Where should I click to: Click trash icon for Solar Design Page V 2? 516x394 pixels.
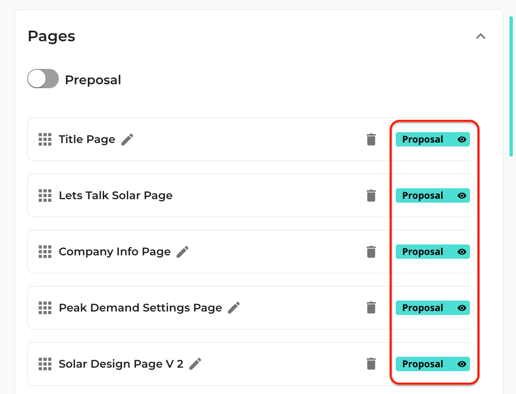pos(371,364)
